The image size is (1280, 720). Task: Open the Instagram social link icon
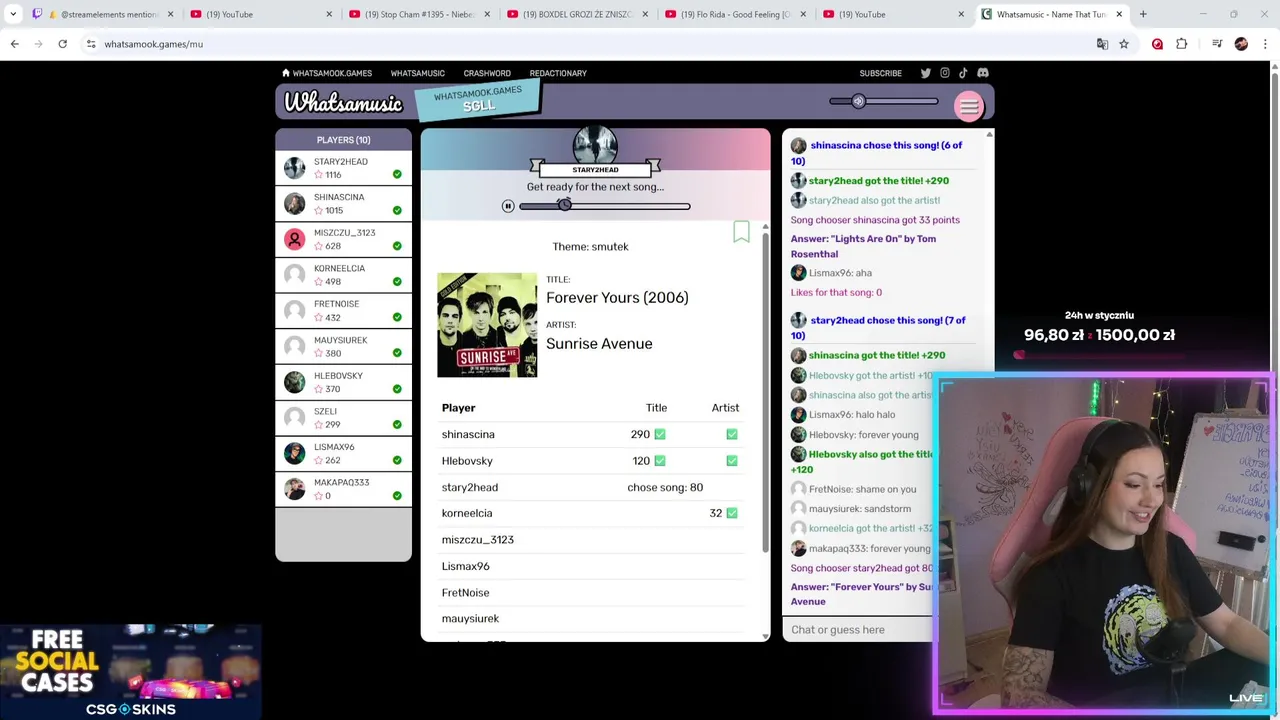click(x=944, y=73)
